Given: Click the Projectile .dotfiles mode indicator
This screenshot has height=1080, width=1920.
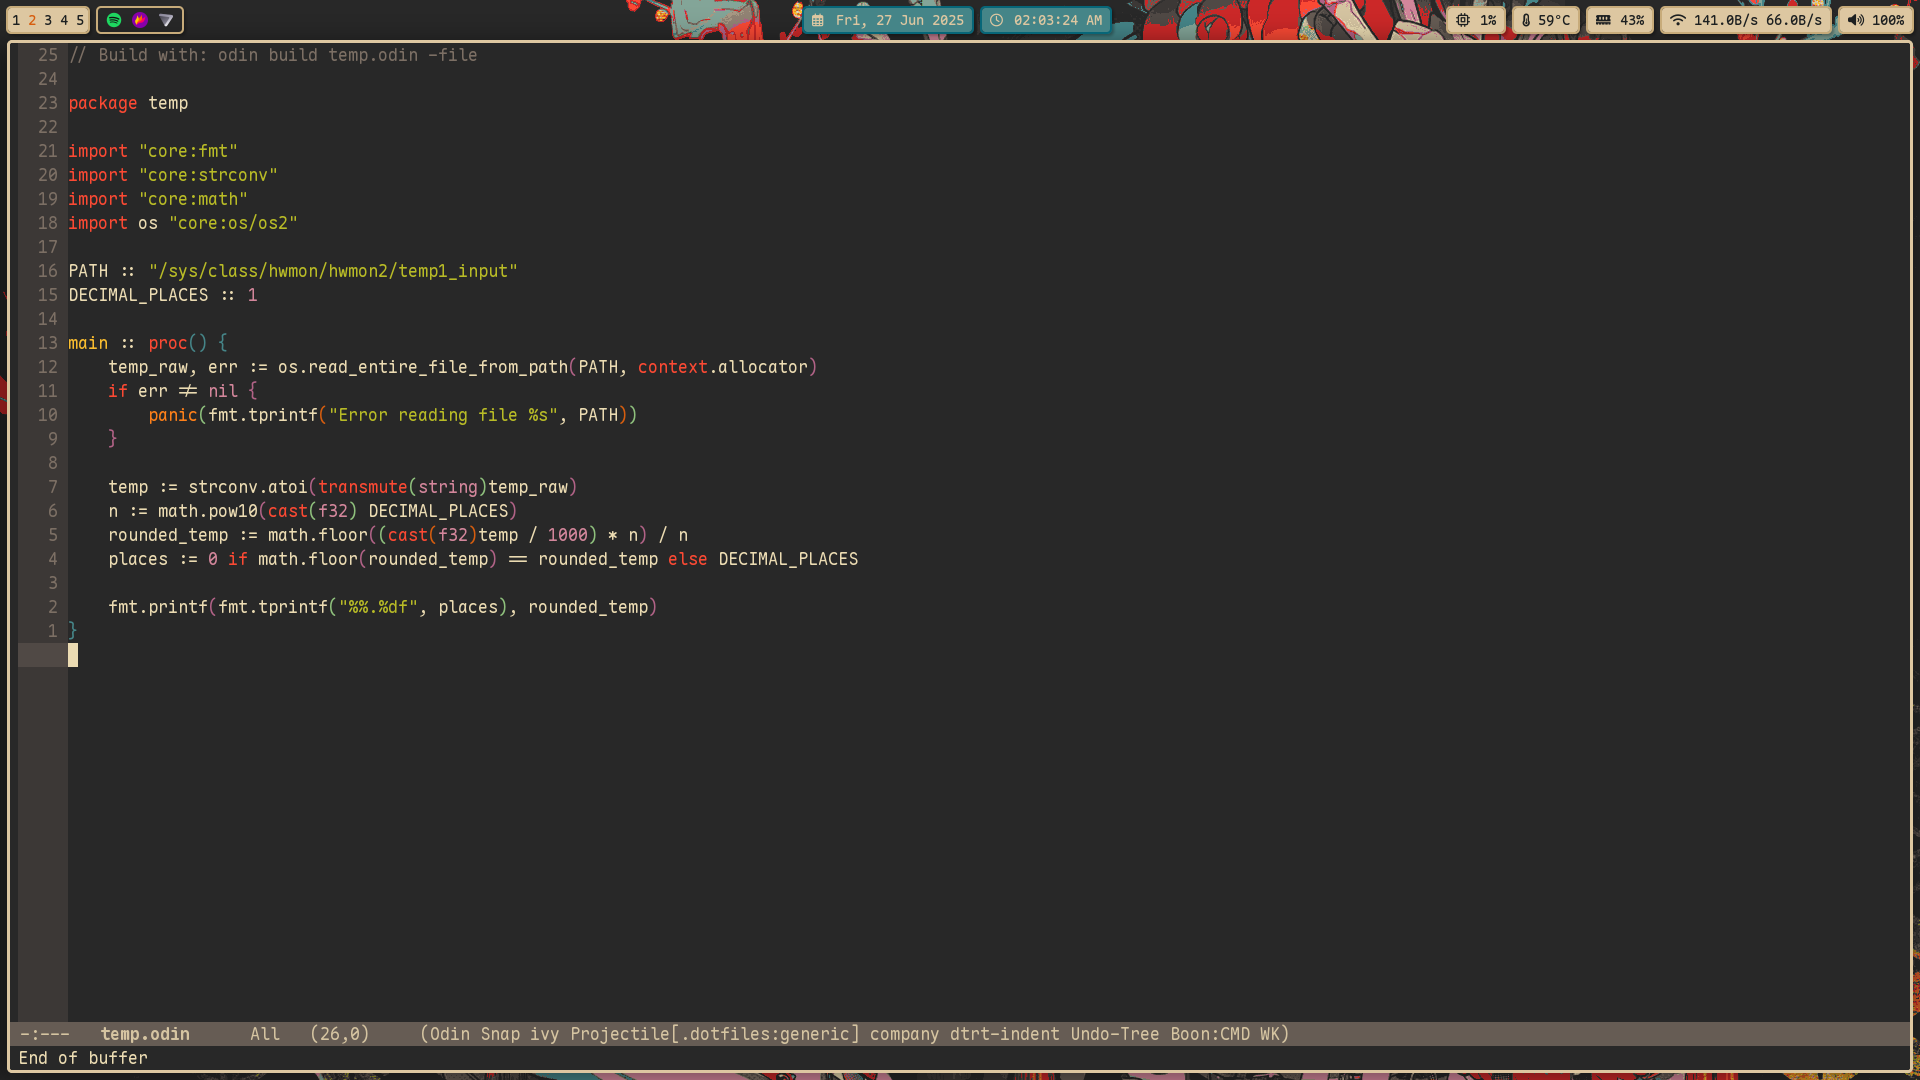Looking at the screenshot, I should (714, 1034).
